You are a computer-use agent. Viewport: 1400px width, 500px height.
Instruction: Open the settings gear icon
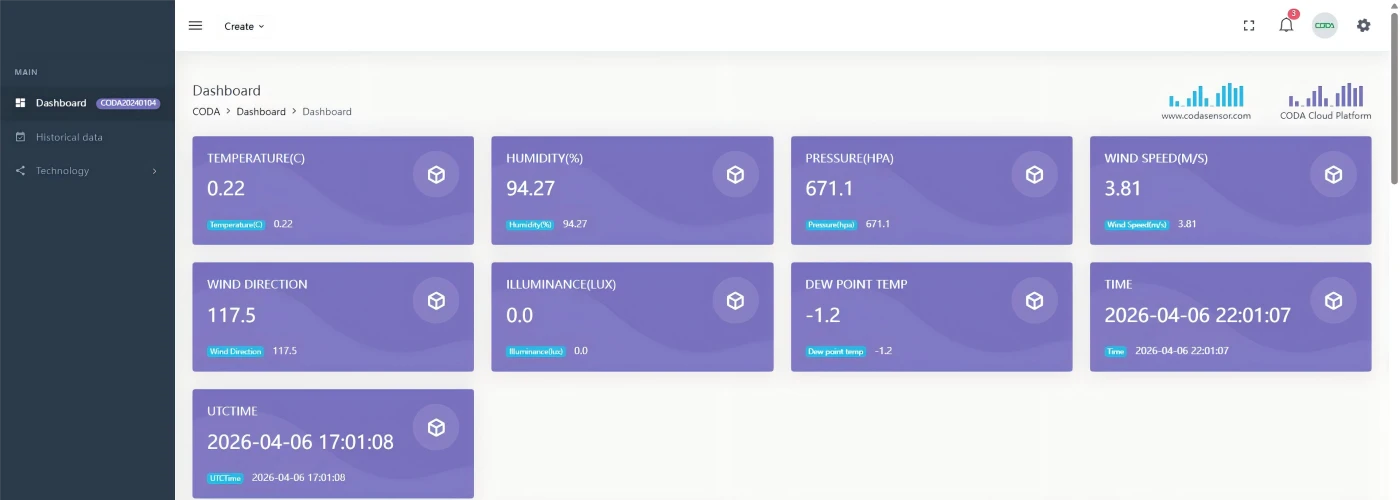tap(1363, 26)
